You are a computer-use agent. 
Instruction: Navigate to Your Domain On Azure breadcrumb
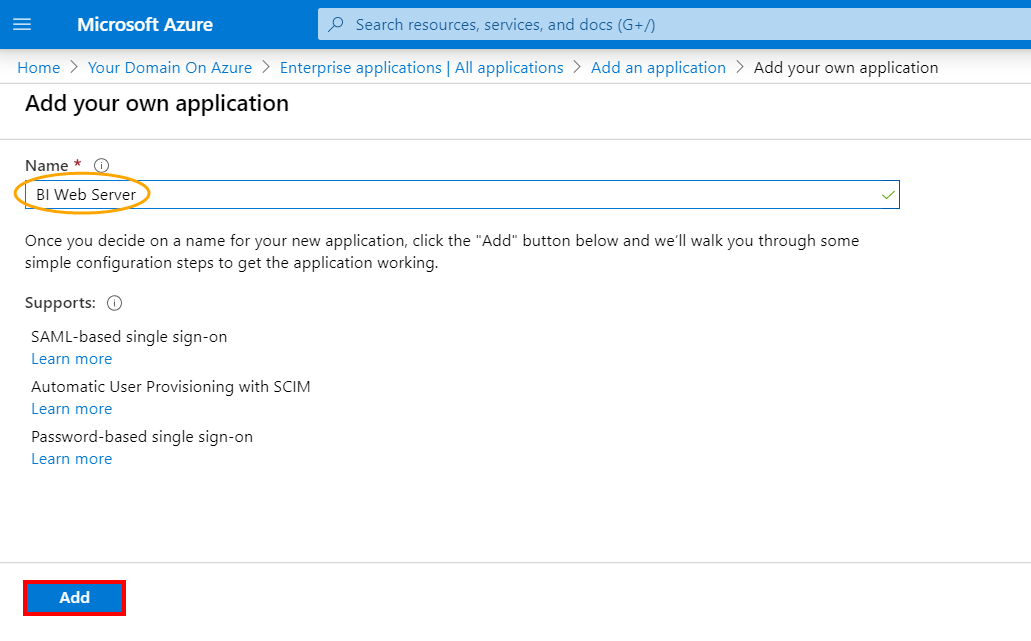click(x=169, y=67)
